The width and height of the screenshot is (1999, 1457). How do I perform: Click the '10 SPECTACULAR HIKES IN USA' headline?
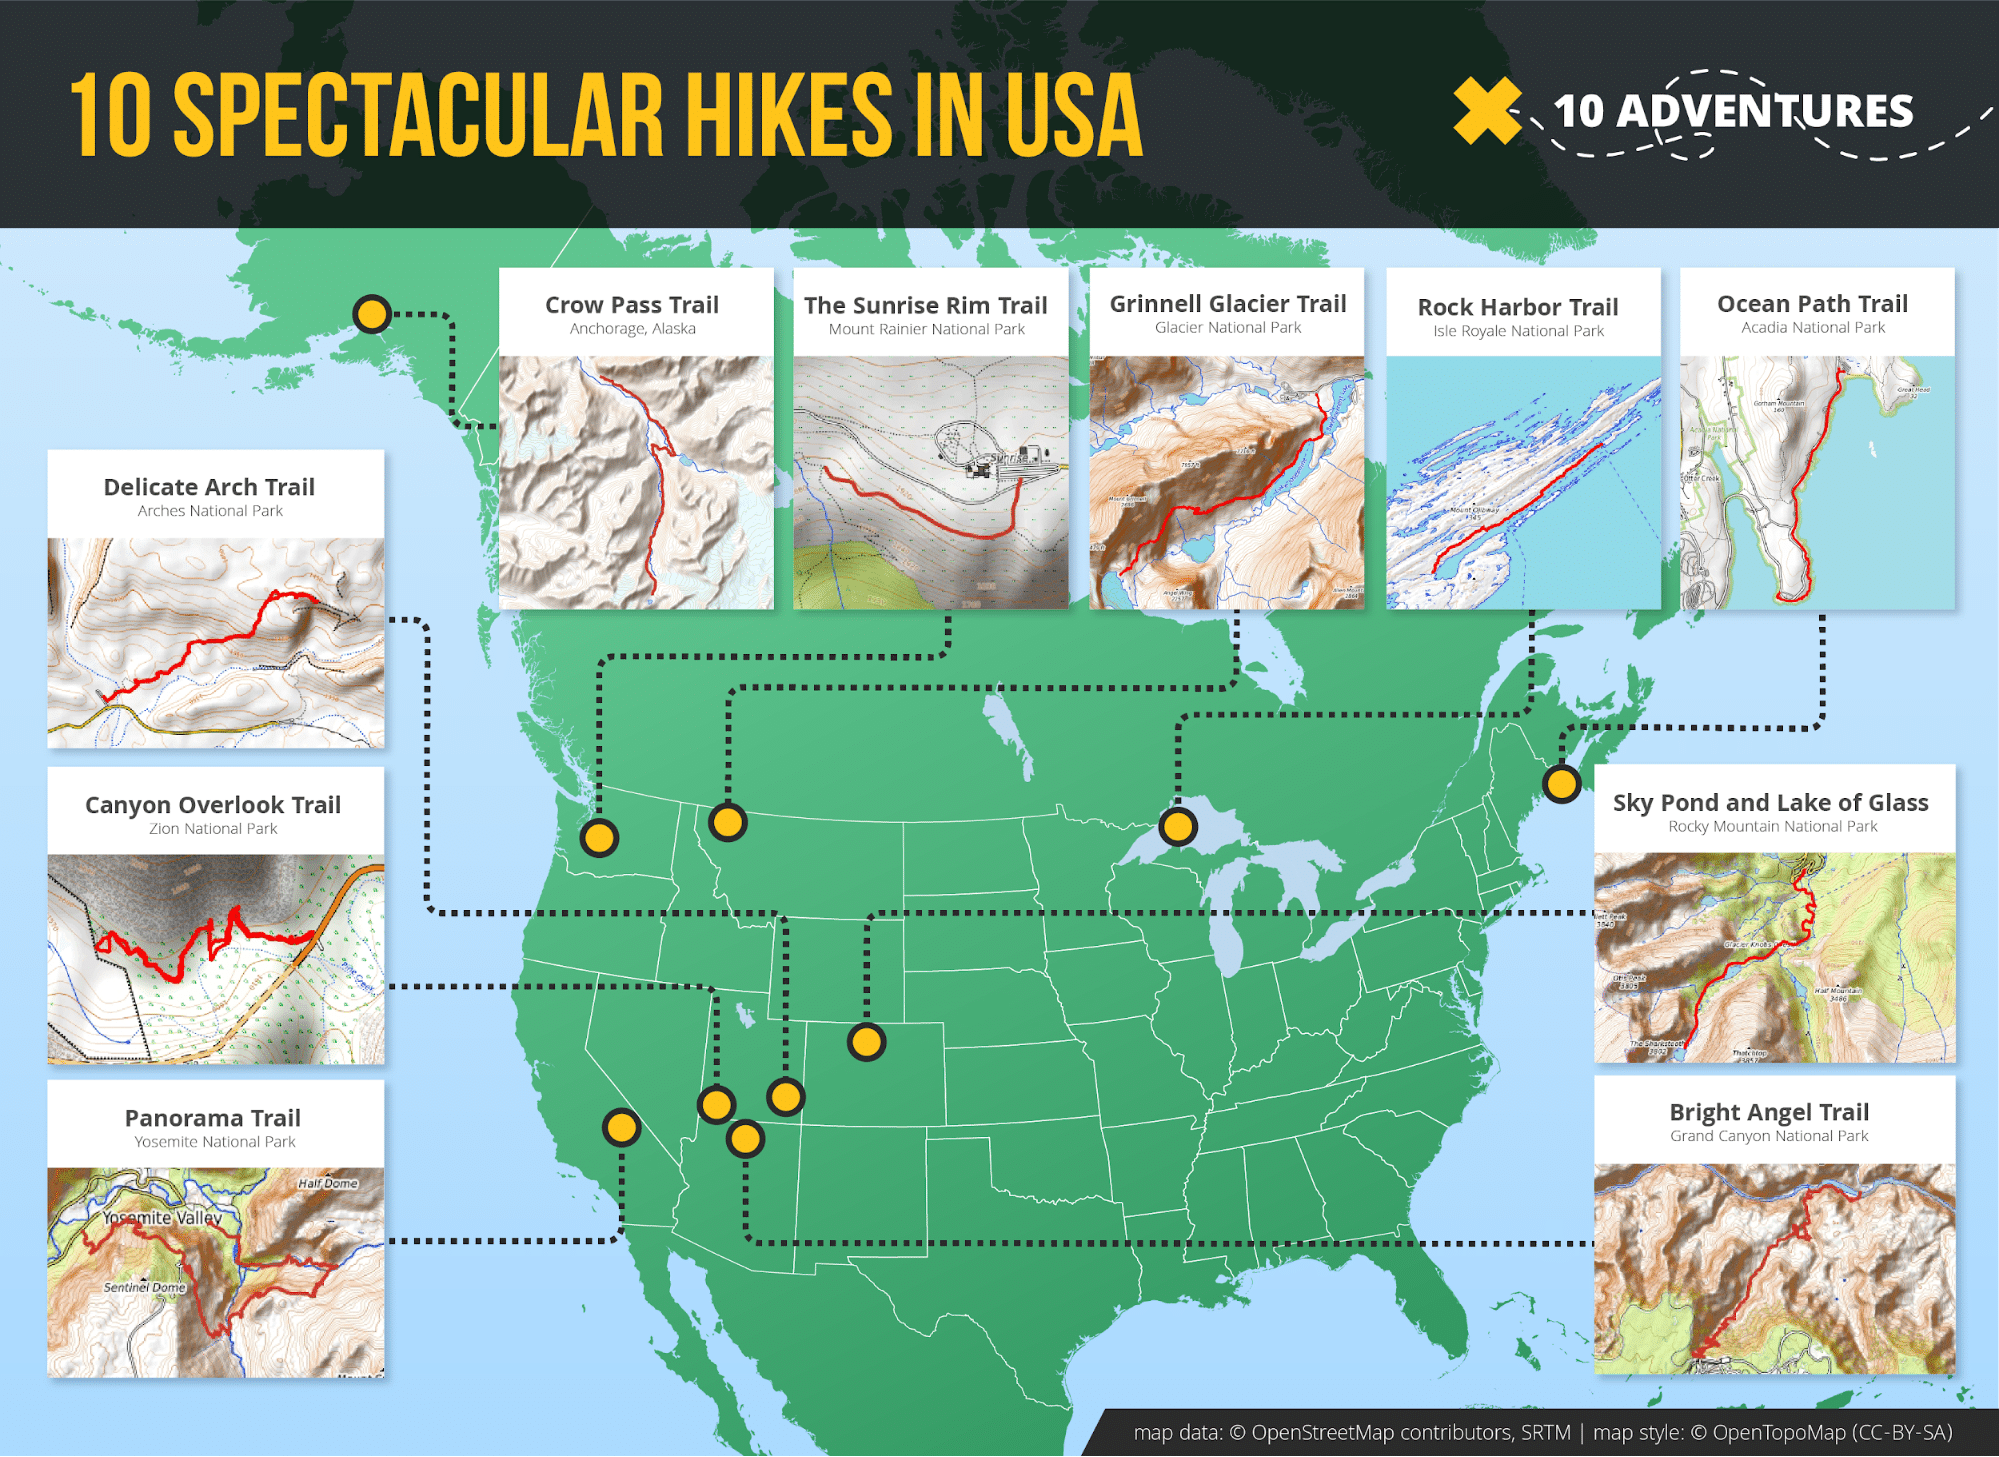coord(606,115)
